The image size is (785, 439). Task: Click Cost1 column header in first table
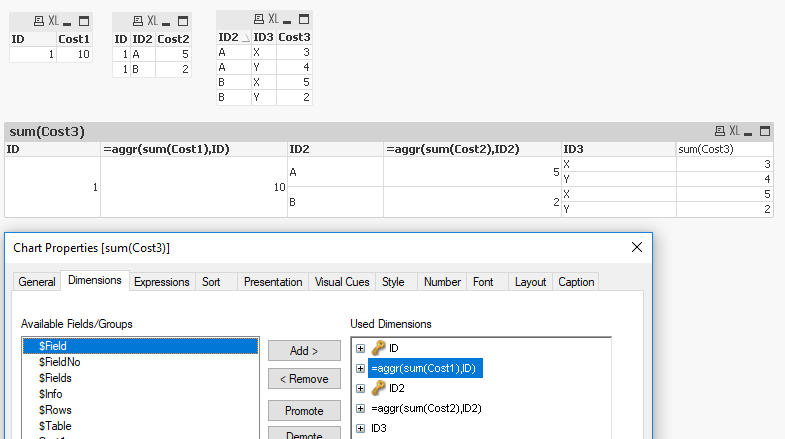pos(74,39)
